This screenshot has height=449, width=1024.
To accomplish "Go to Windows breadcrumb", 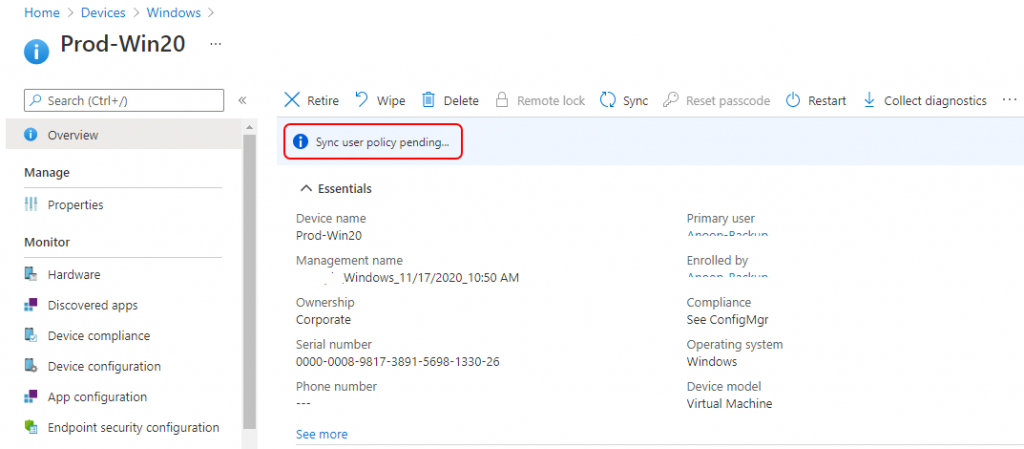I will [173, 12].
